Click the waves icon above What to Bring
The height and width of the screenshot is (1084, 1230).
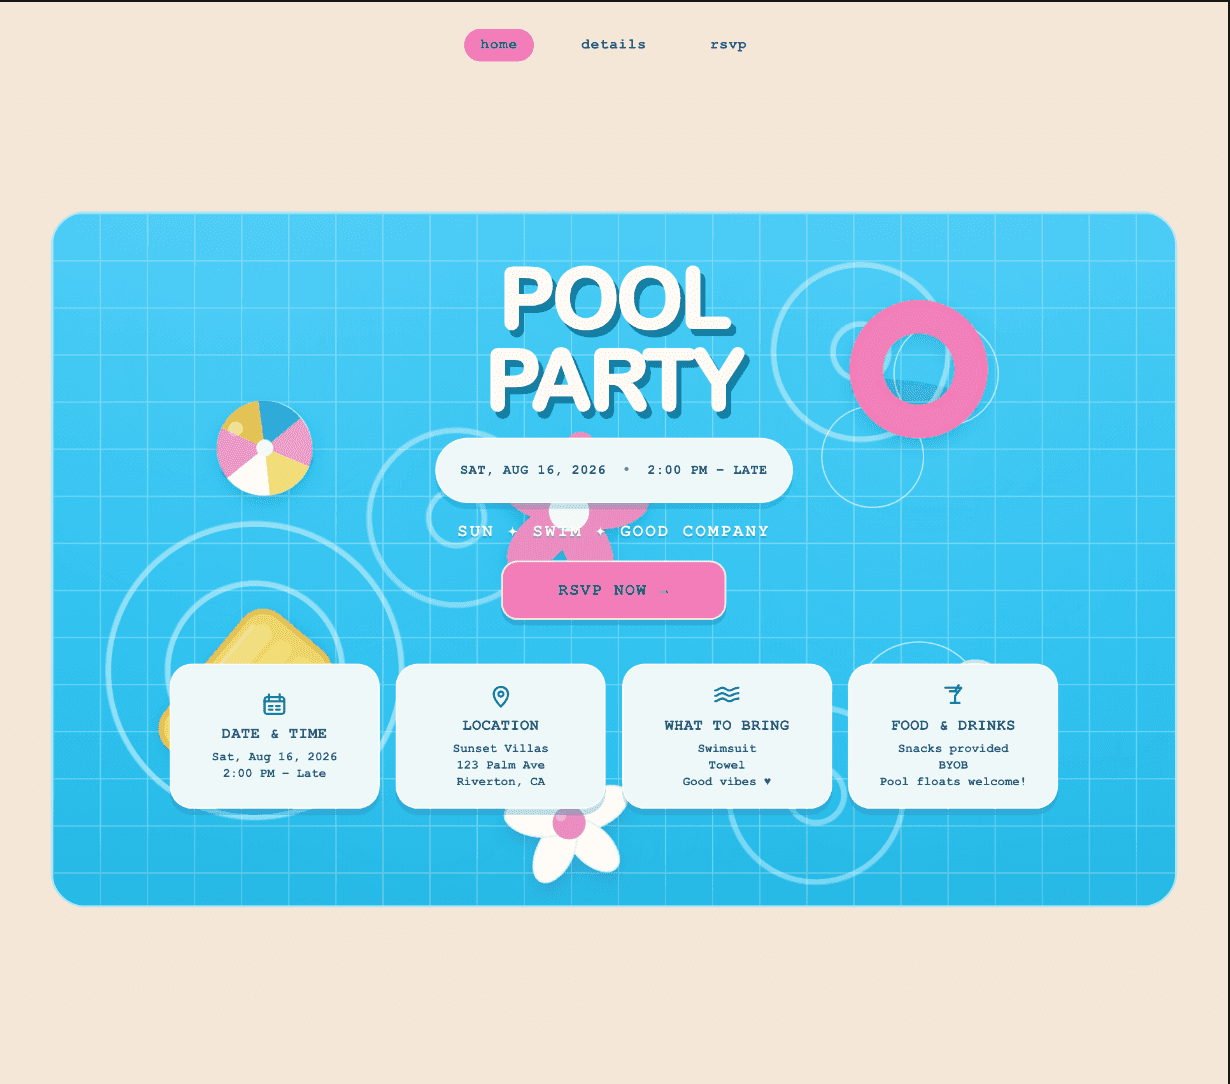[x=727, y=694]
